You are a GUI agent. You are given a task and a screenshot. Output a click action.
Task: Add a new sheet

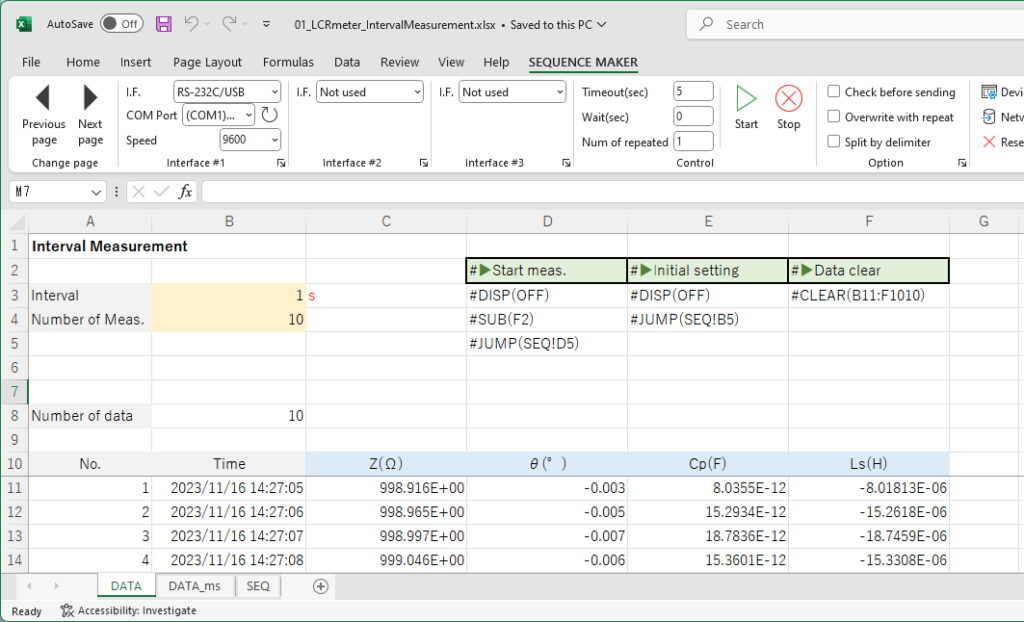pyautogui.click(x=321, y=586)
